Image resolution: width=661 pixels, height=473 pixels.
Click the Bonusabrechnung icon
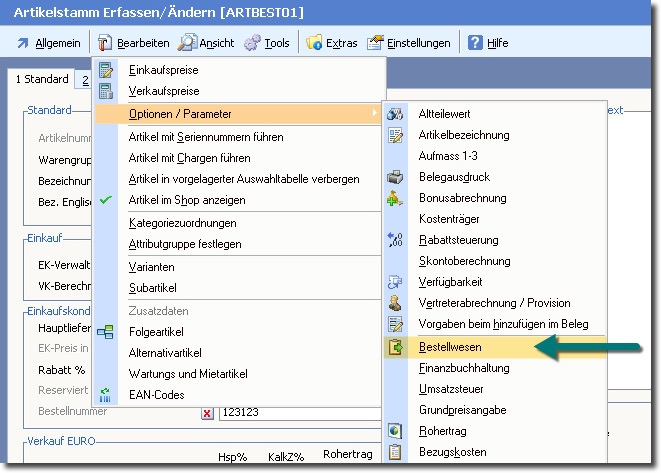(x=395, y=198)
